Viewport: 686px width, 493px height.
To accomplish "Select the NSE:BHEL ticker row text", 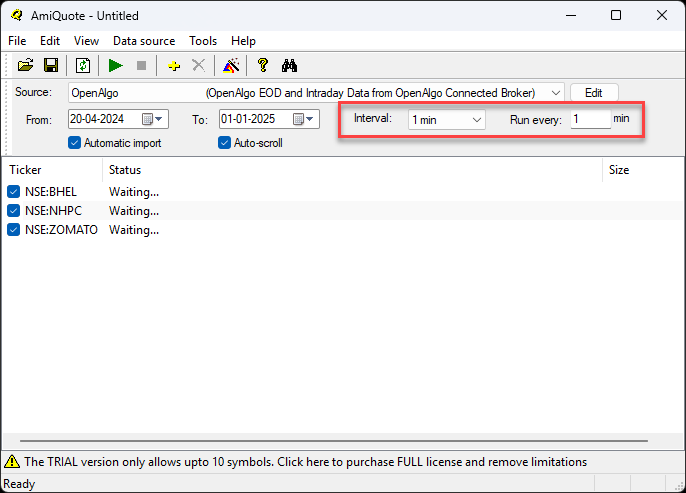I will (x=51, y=192).
